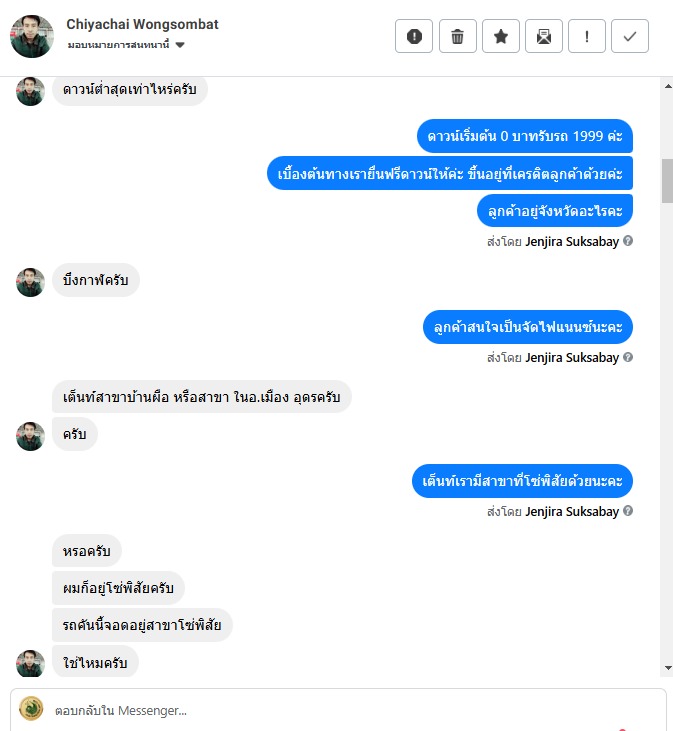Click help icon under ไฟแนนซ์ message

pyautogui.click(x=628, y=357)
